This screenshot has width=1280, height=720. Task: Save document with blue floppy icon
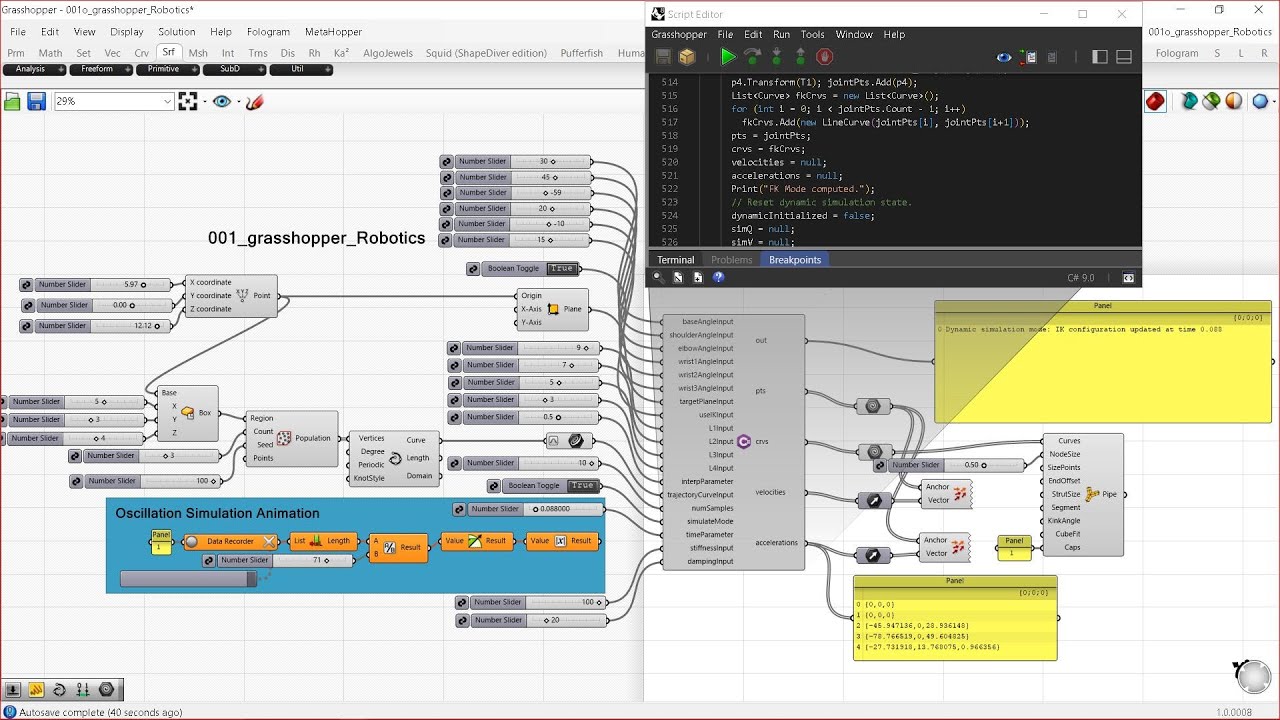click(36, 101)
